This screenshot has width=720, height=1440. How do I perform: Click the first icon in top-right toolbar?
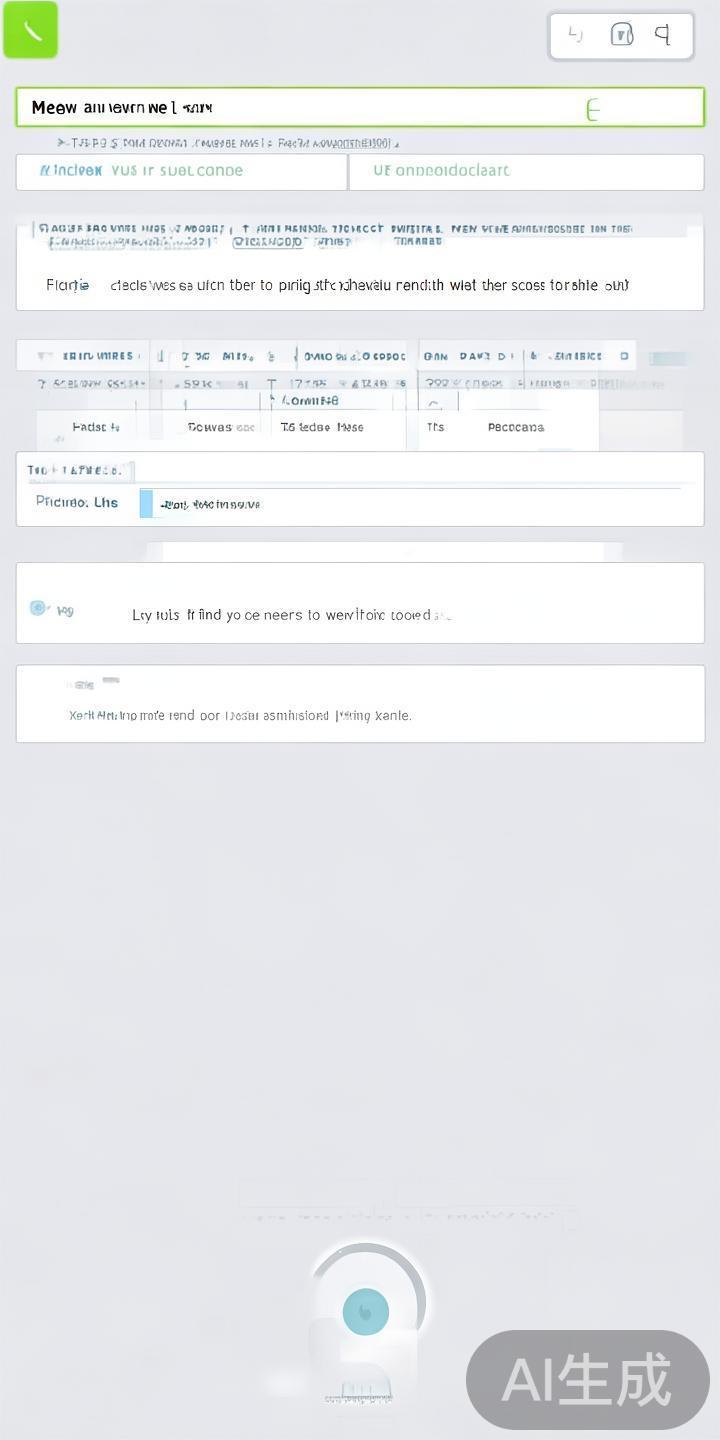pos(575,35)
